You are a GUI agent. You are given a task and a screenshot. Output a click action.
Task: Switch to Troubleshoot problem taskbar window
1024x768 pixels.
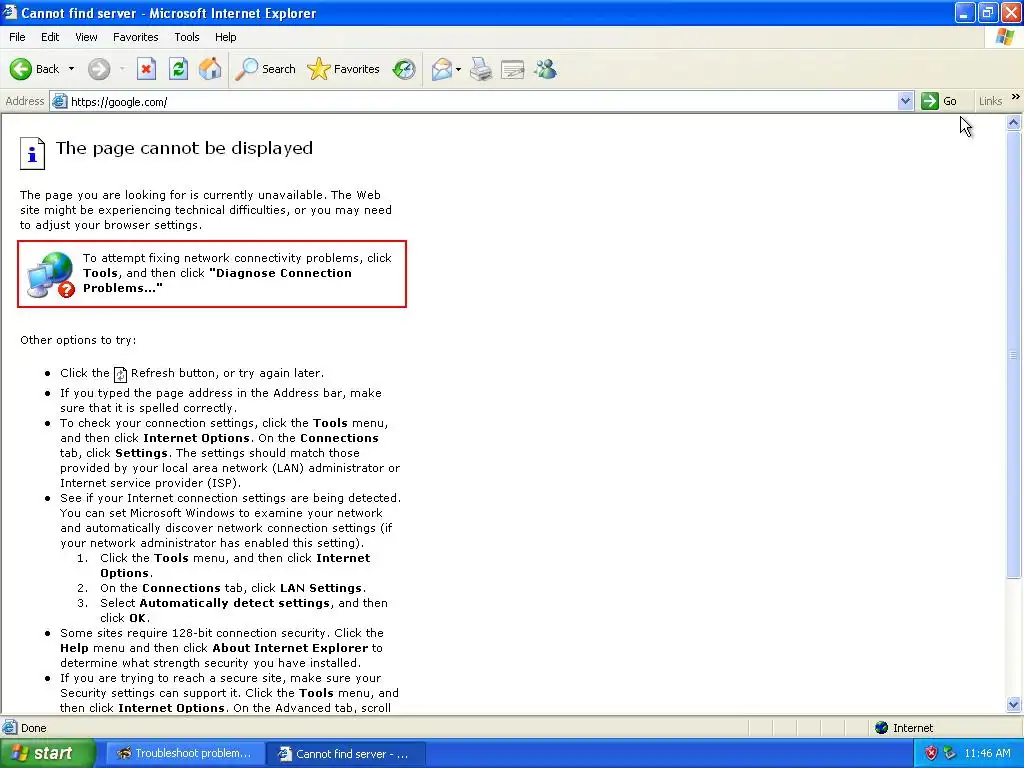[184, 754]
